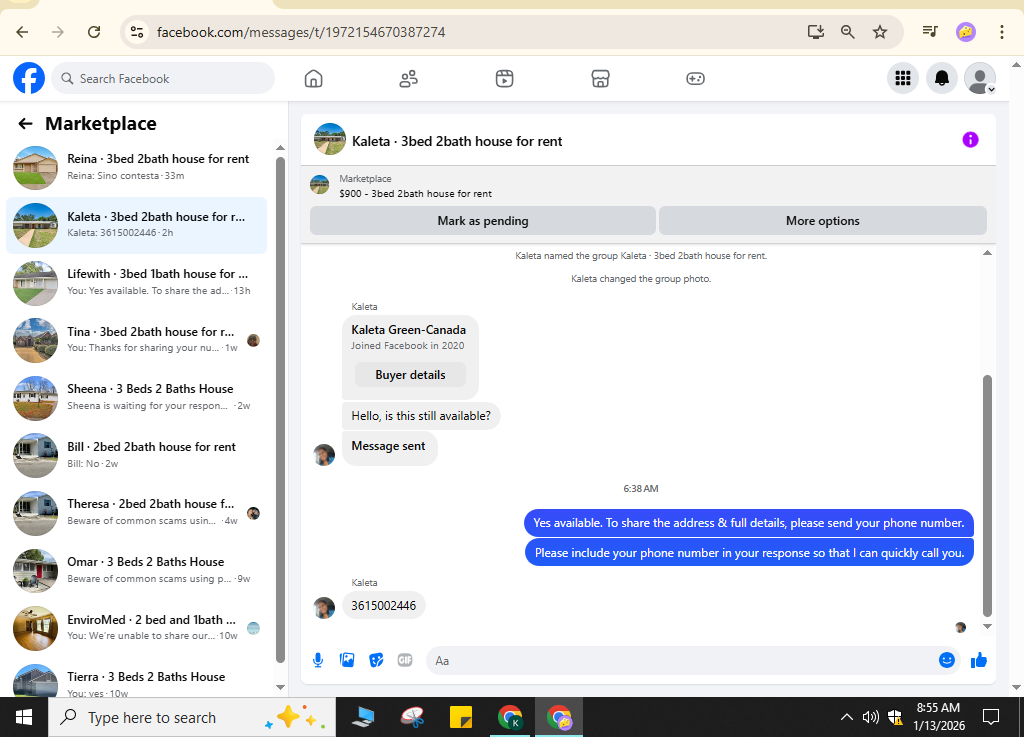The height and width of the screenshot is (737, 1024).
Task: Click chat messages scrollbar up arrow
Action: coord(987,253)
